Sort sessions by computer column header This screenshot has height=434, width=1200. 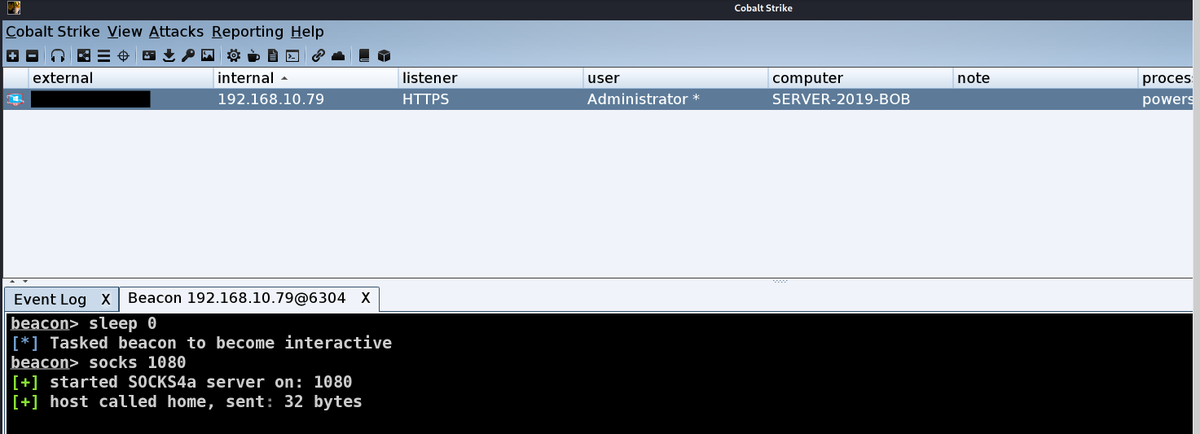860,78
